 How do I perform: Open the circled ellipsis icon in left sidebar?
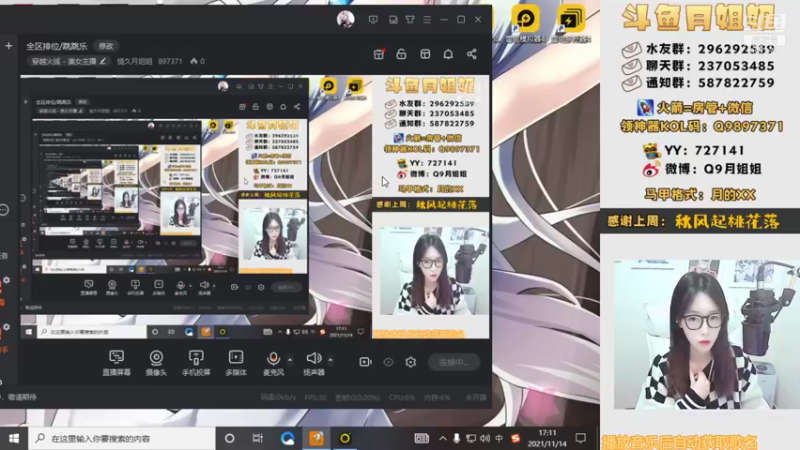click(x=4, y=210)
